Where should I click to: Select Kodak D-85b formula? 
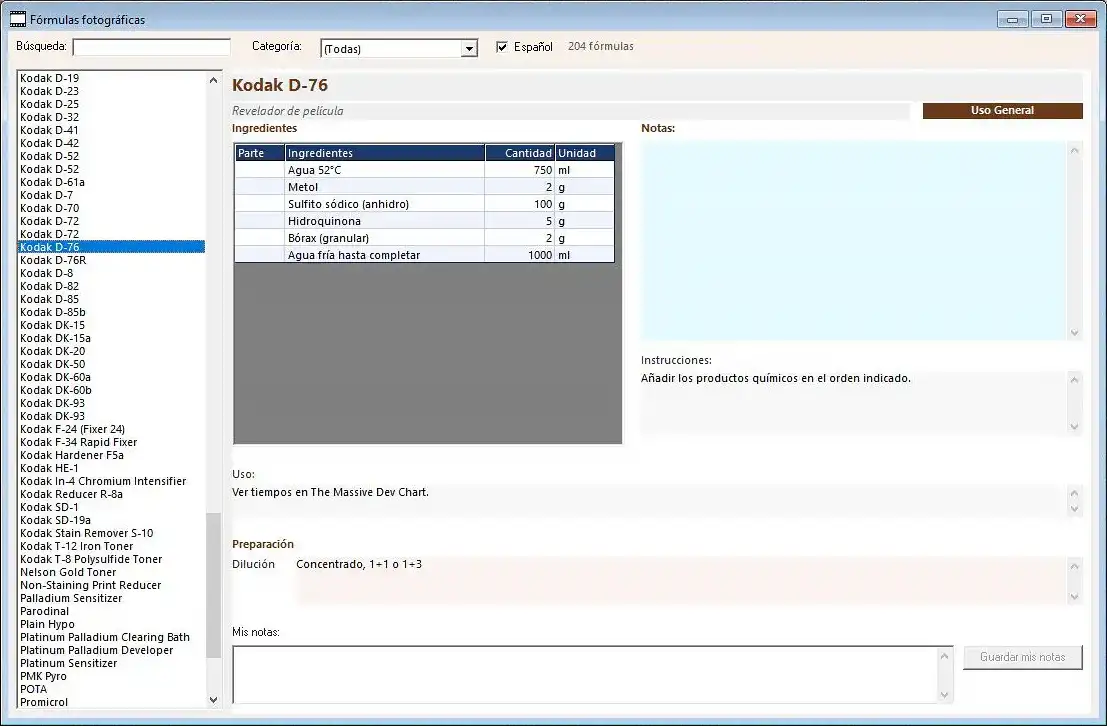pos(111,312)
